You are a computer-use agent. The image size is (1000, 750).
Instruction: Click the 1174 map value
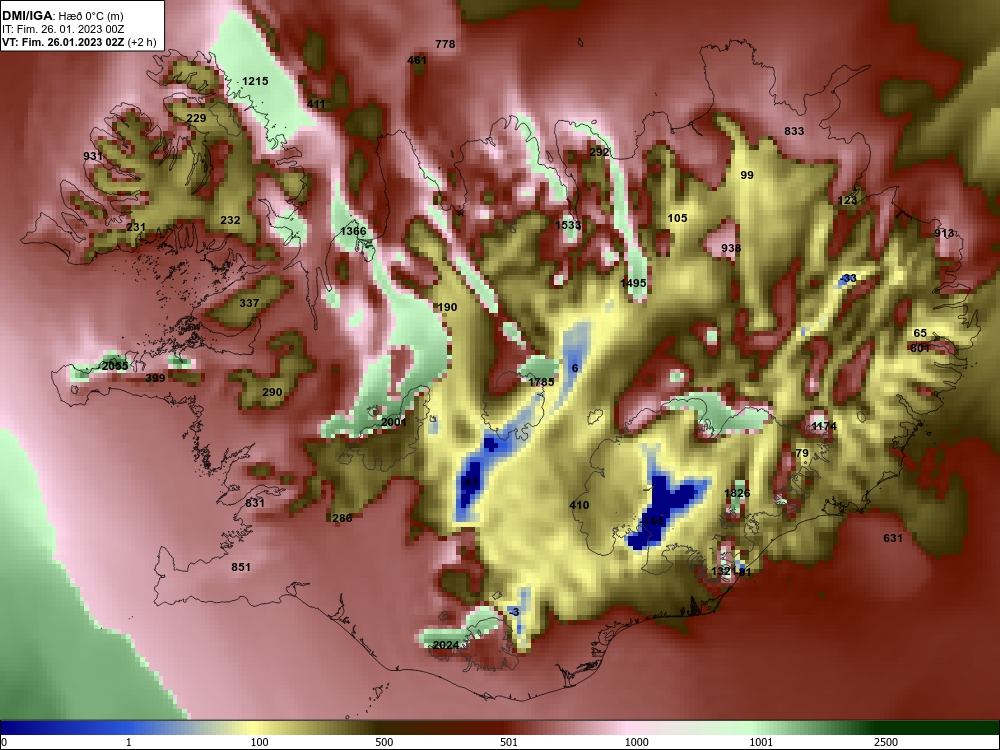point(824,426)
